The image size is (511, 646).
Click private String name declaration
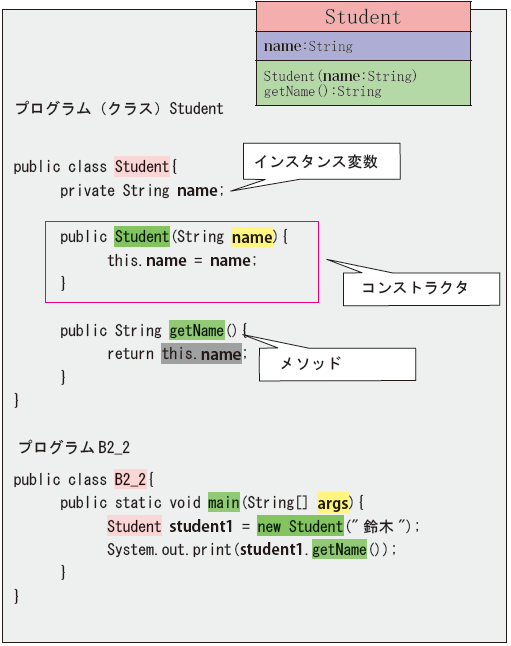click(142, 191)
